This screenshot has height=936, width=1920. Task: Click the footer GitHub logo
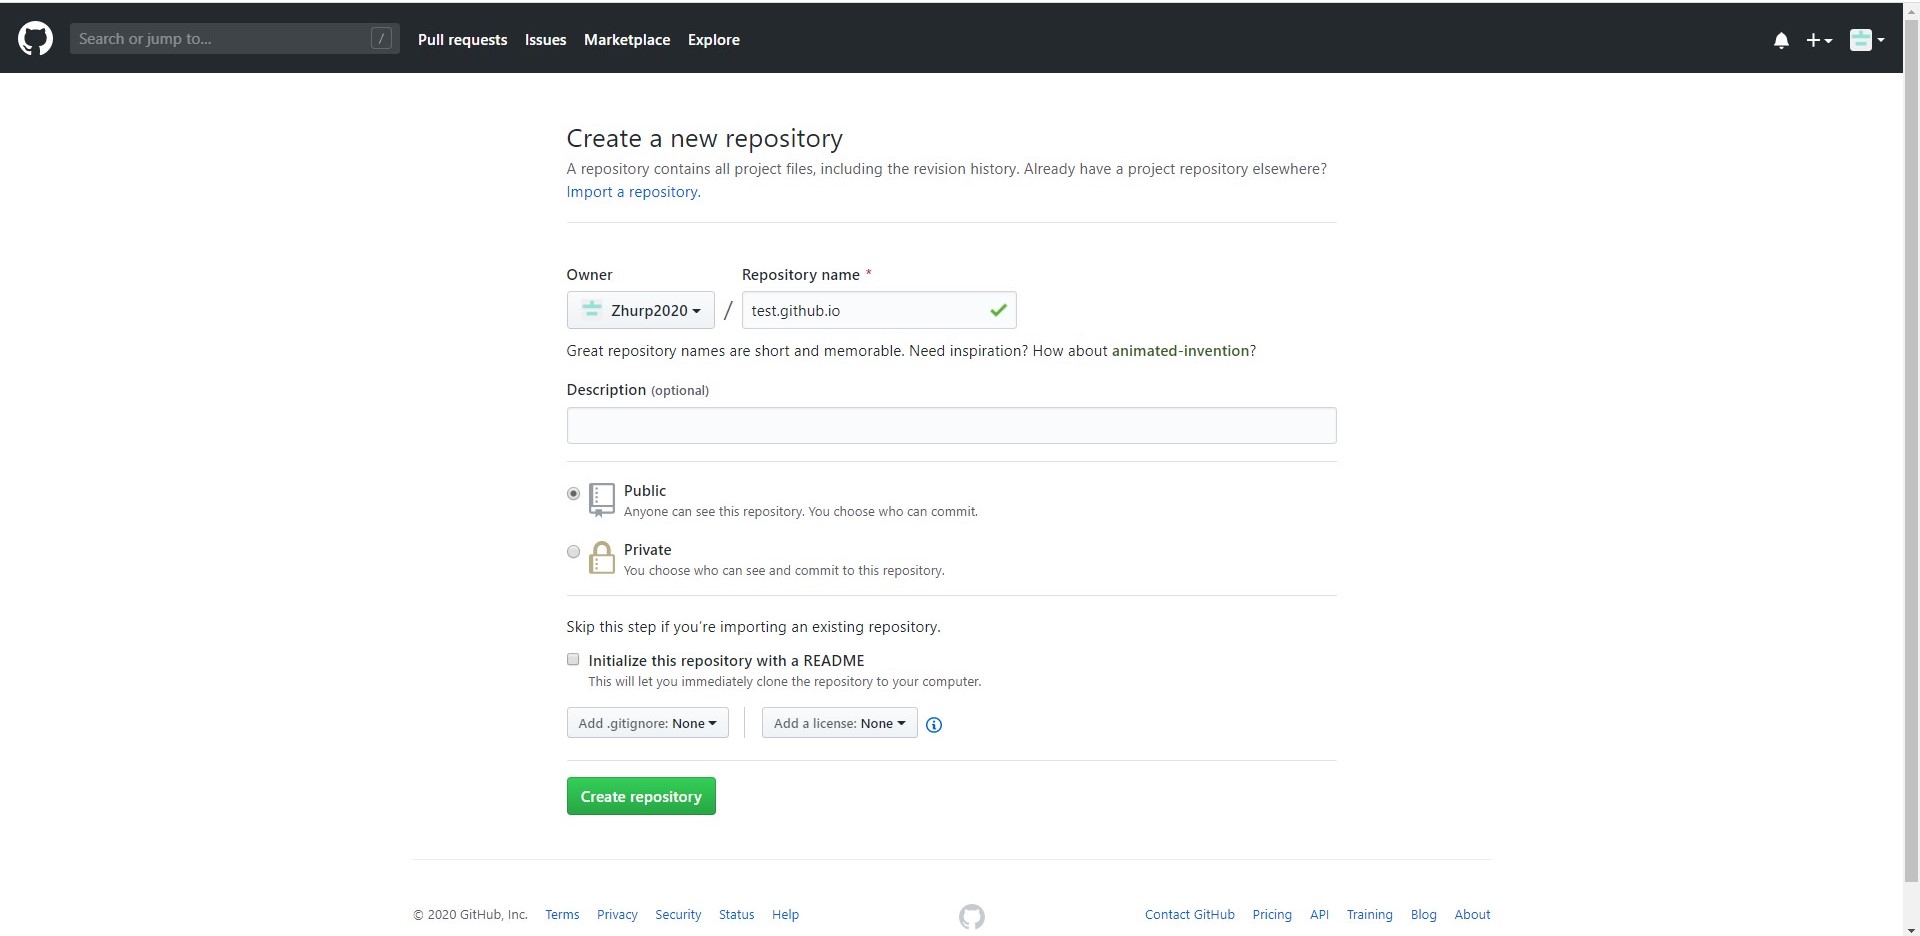pyautogui.click(x=972, y=916)
